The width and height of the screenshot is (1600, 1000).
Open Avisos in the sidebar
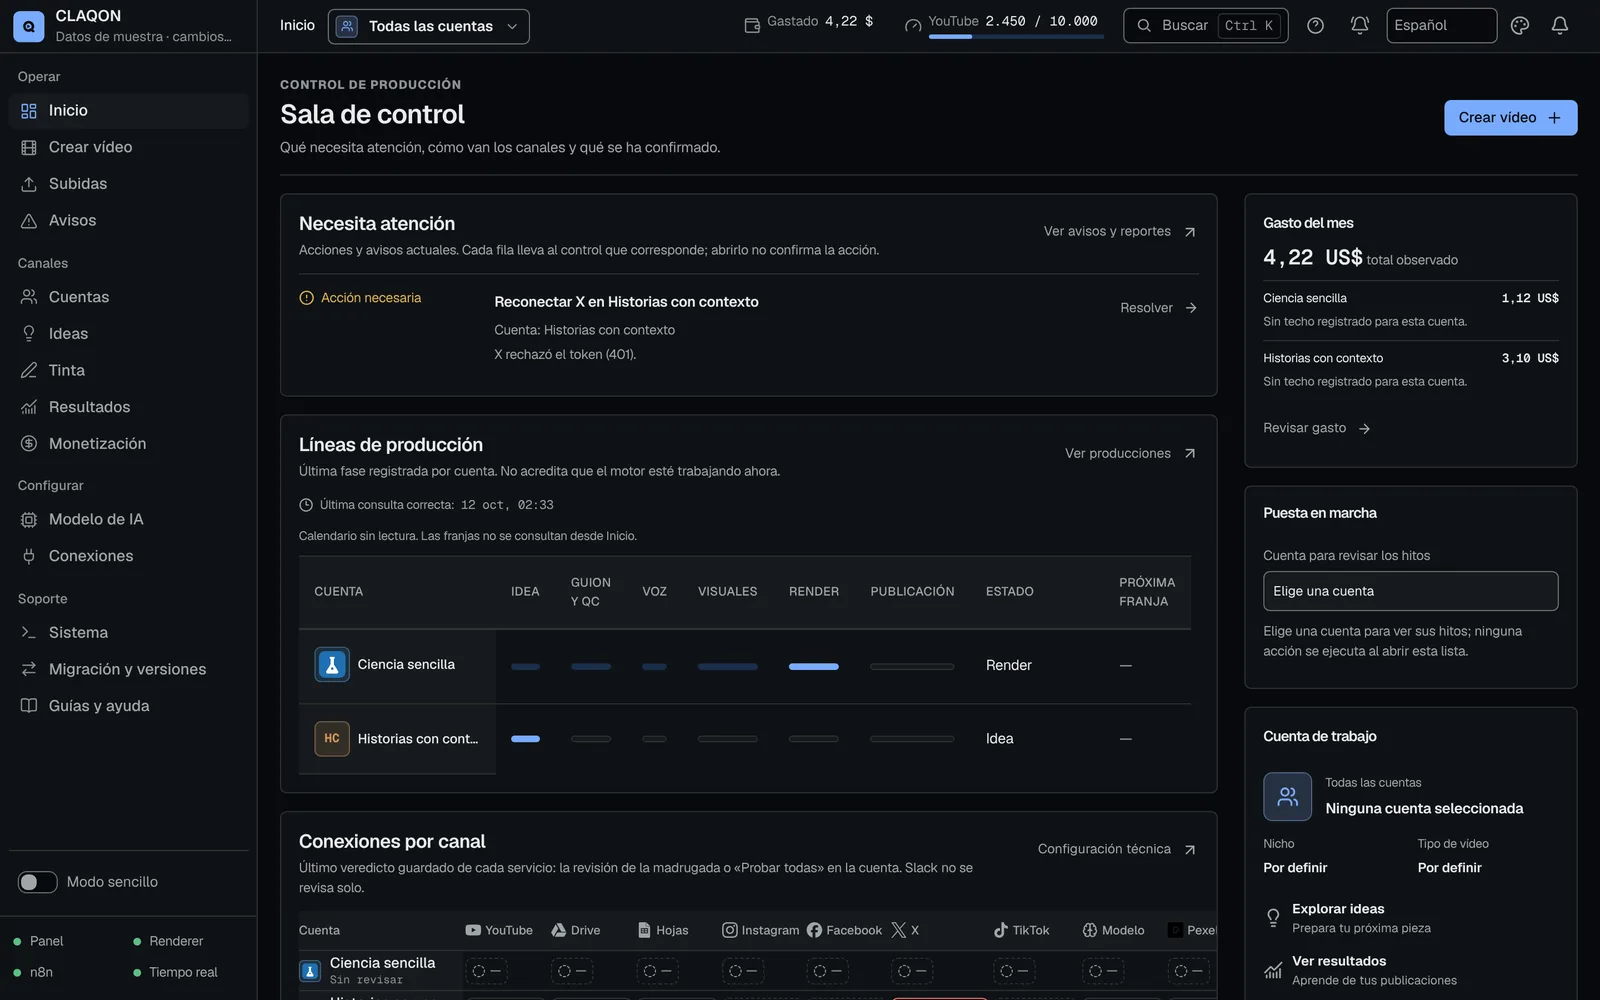click(128, 221)
